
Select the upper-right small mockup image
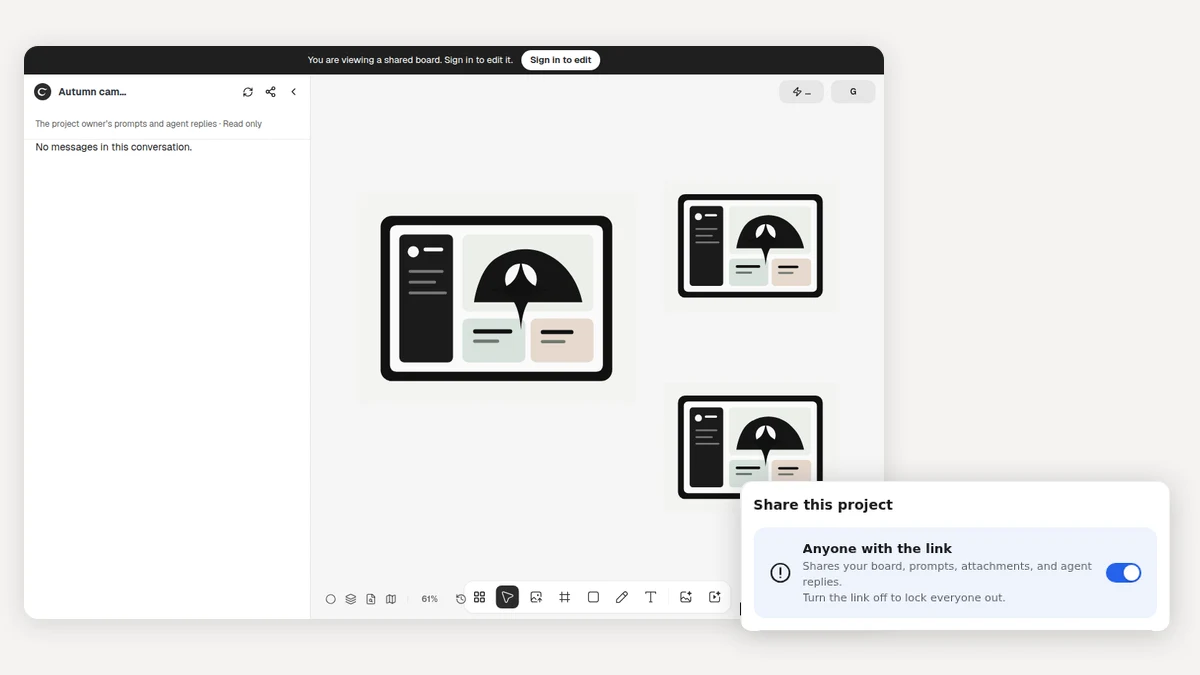[750, 246]
